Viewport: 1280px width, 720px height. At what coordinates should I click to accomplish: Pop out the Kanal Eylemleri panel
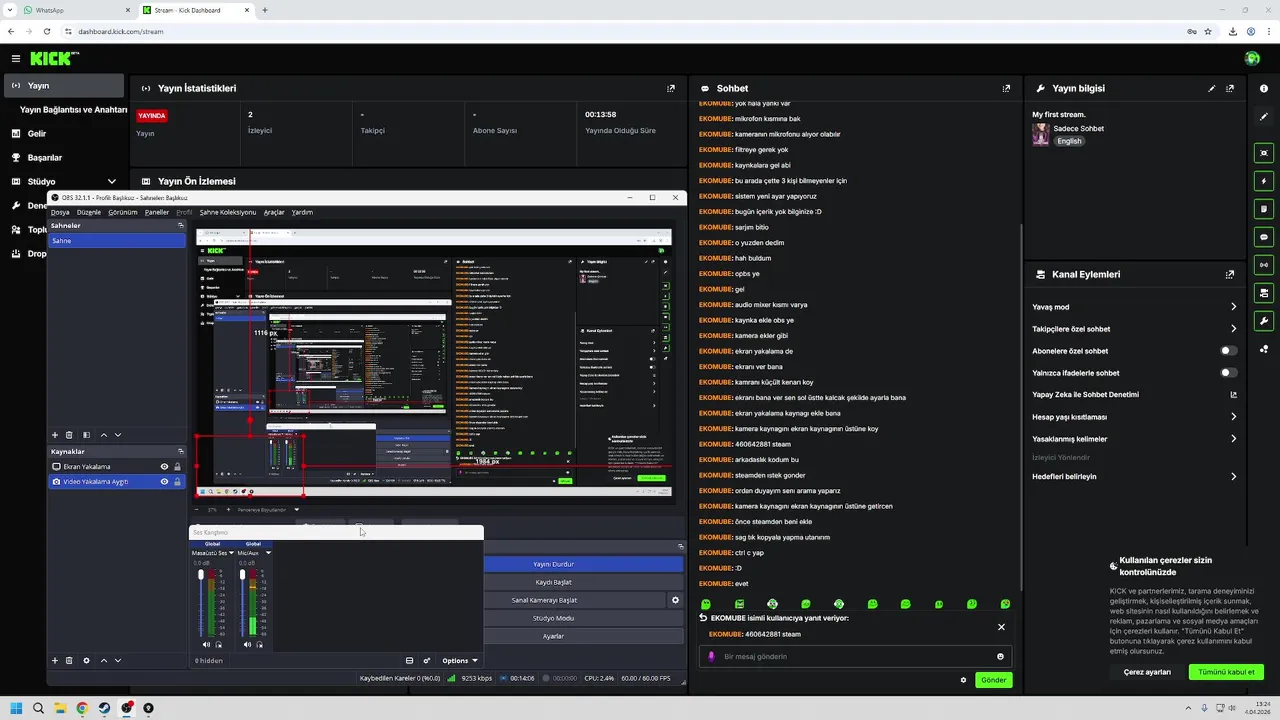1230,274
